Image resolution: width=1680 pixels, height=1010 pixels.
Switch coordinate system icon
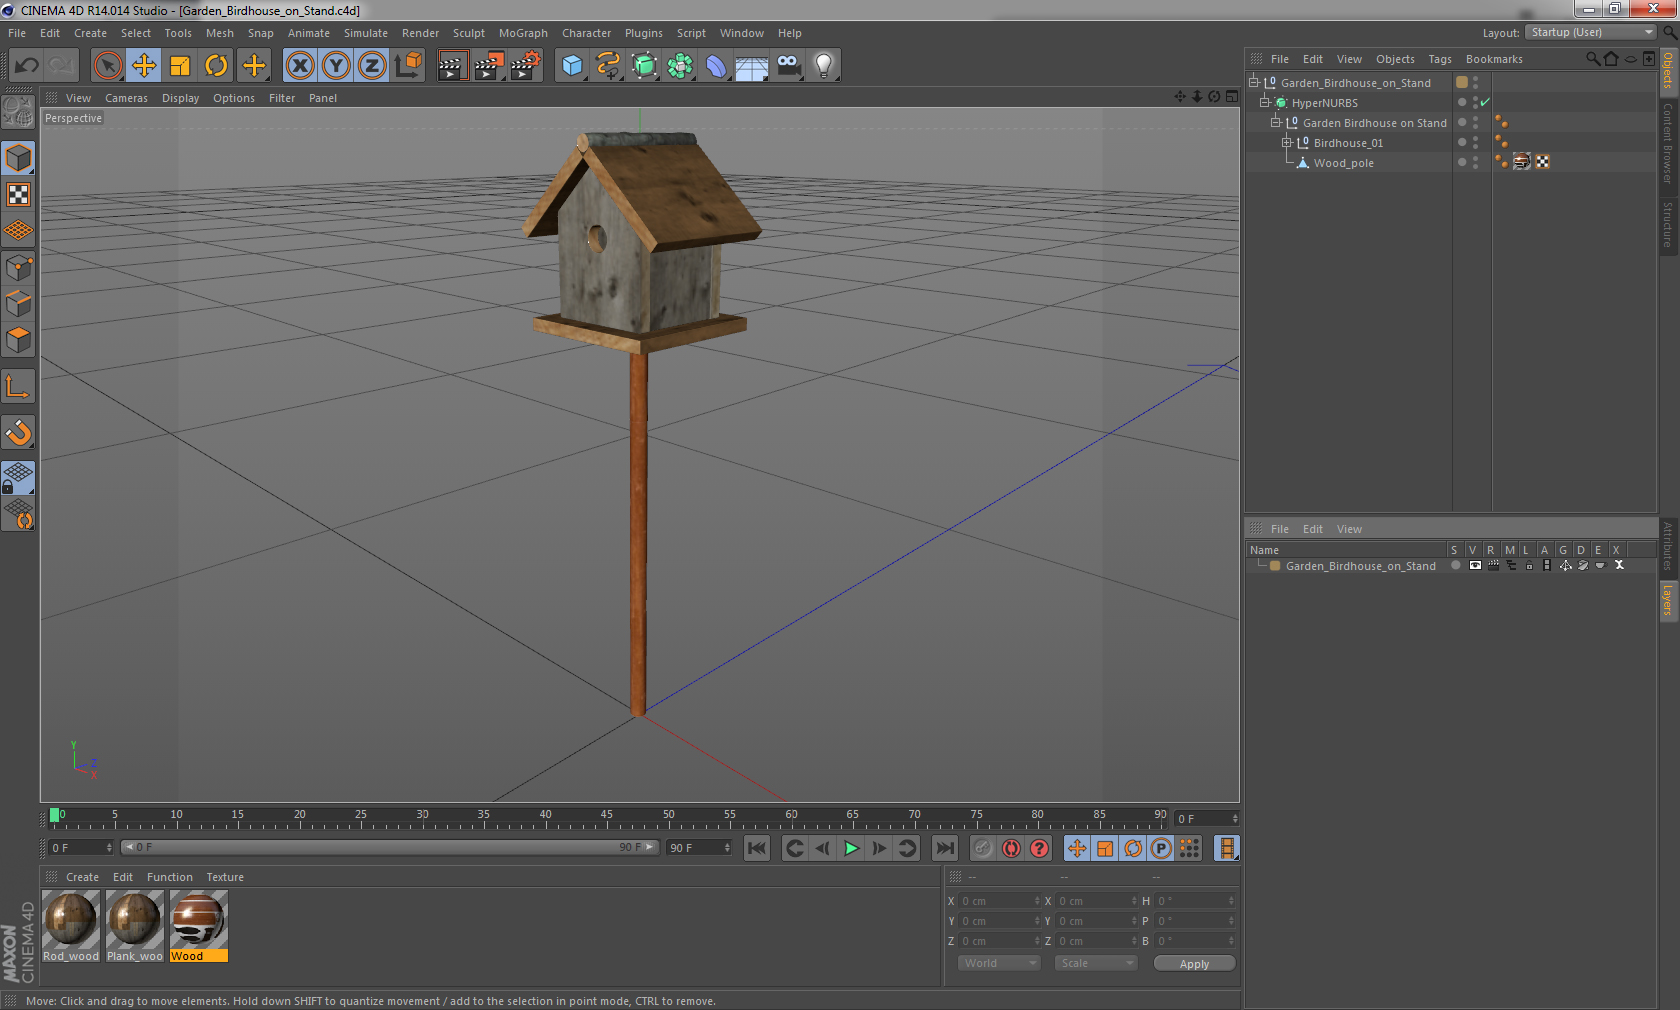pyautogui.click(x=408, y=66)
